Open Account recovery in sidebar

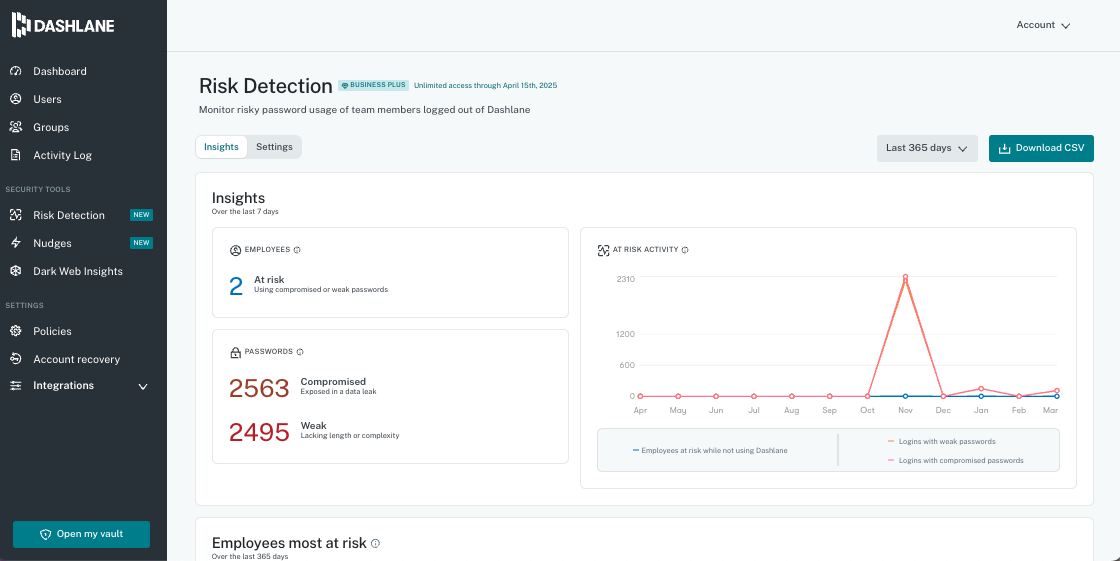76,359
